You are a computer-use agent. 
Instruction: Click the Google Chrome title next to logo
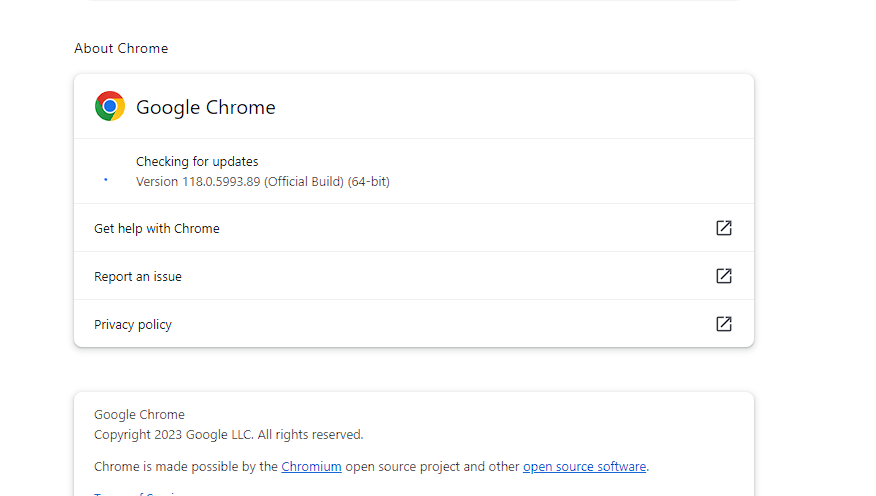coord(206,107)
